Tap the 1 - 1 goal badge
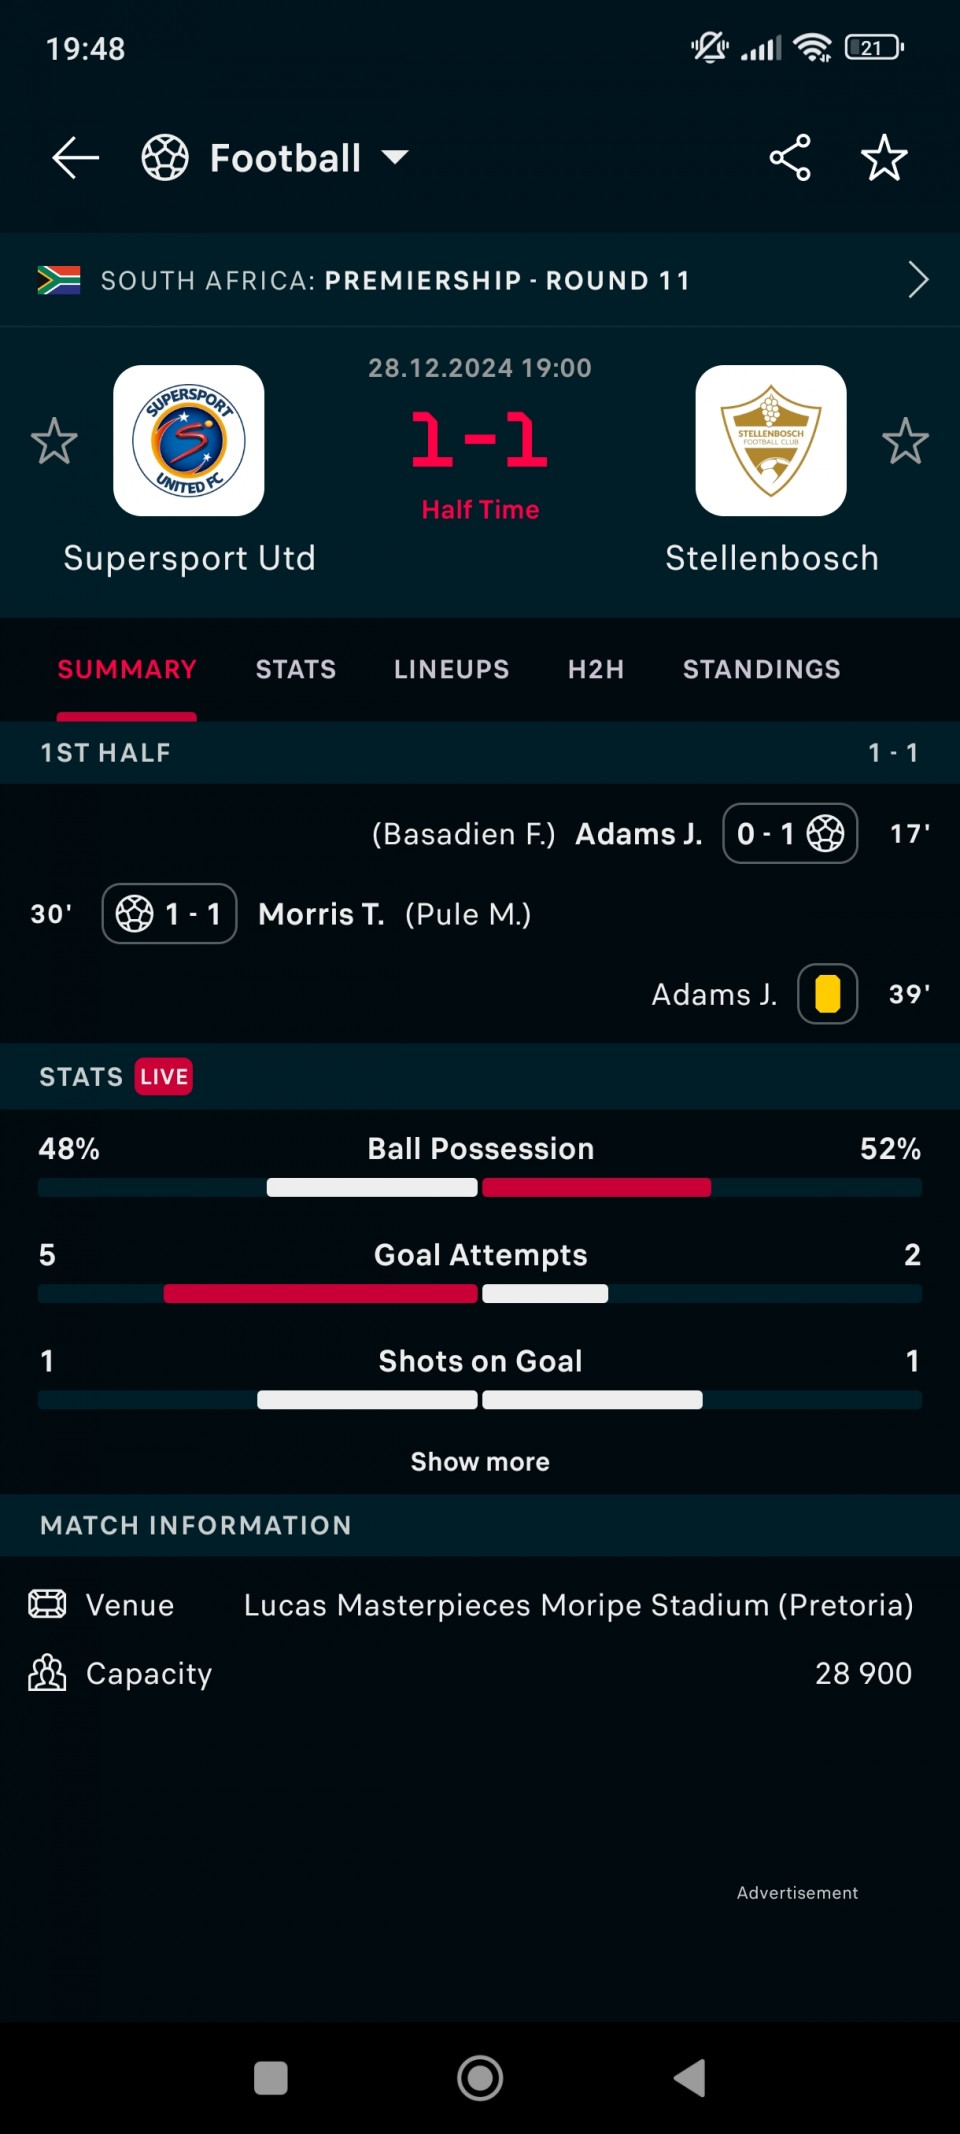The width and height of the screenshot is (960, 2134). point(169,914)
